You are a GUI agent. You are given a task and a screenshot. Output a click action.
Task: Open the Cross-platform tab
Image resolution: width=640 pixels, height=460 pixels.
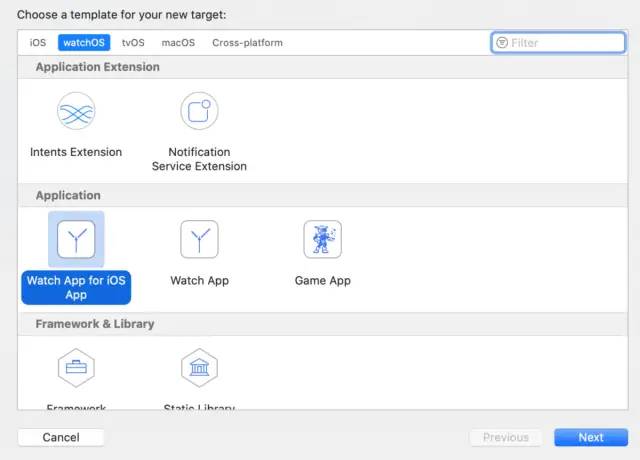(247, 42)
